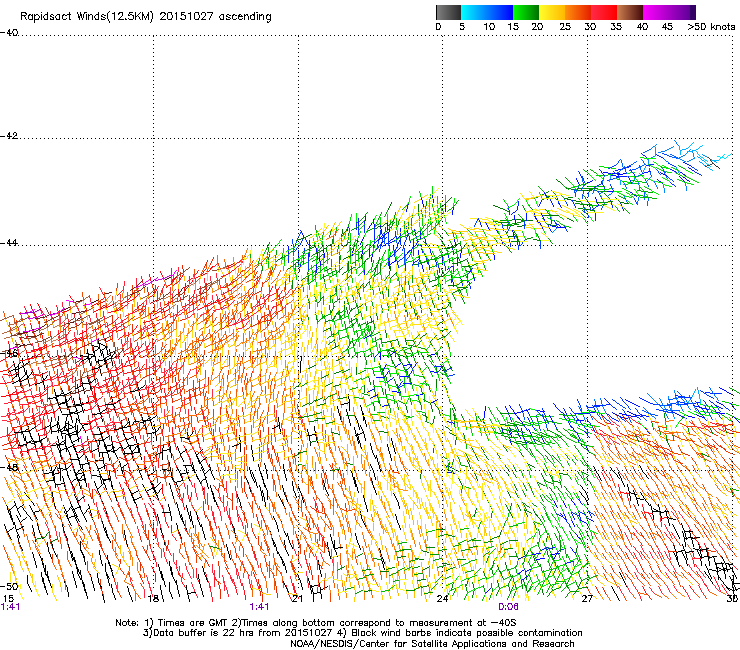
Task: Click the latitude label "-50"
Action: click(x=9, y=586)
